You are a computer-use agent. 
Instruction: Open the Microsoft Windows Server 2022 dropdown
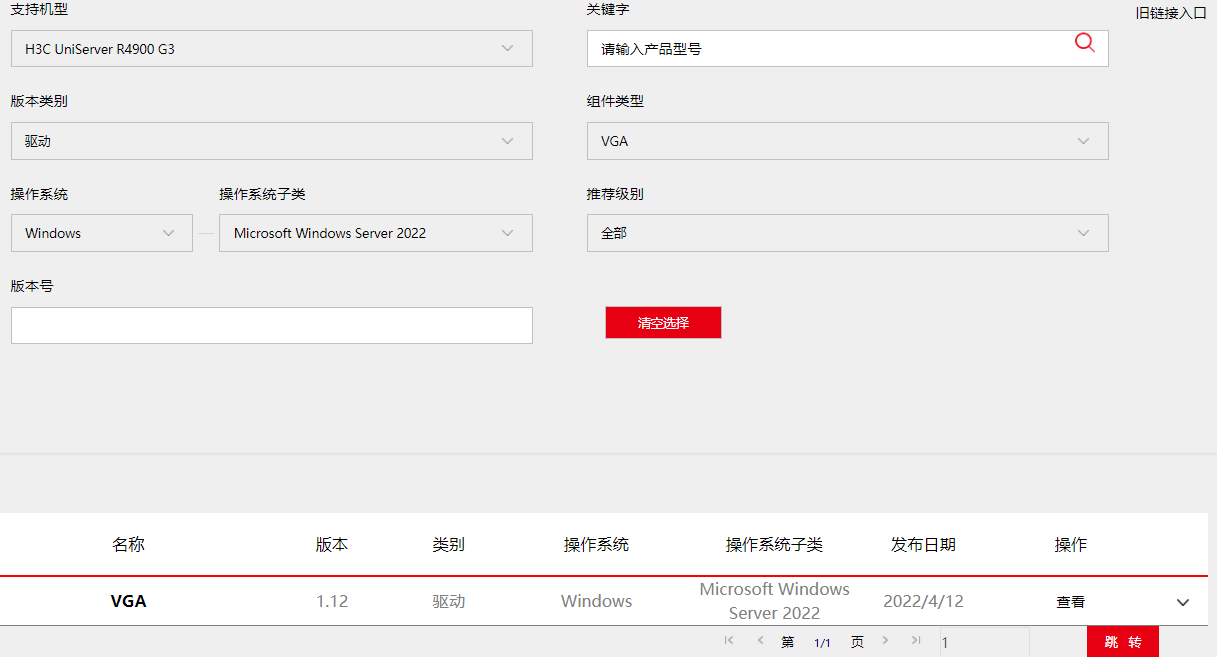pyautogui.click(x=376, y=233)
